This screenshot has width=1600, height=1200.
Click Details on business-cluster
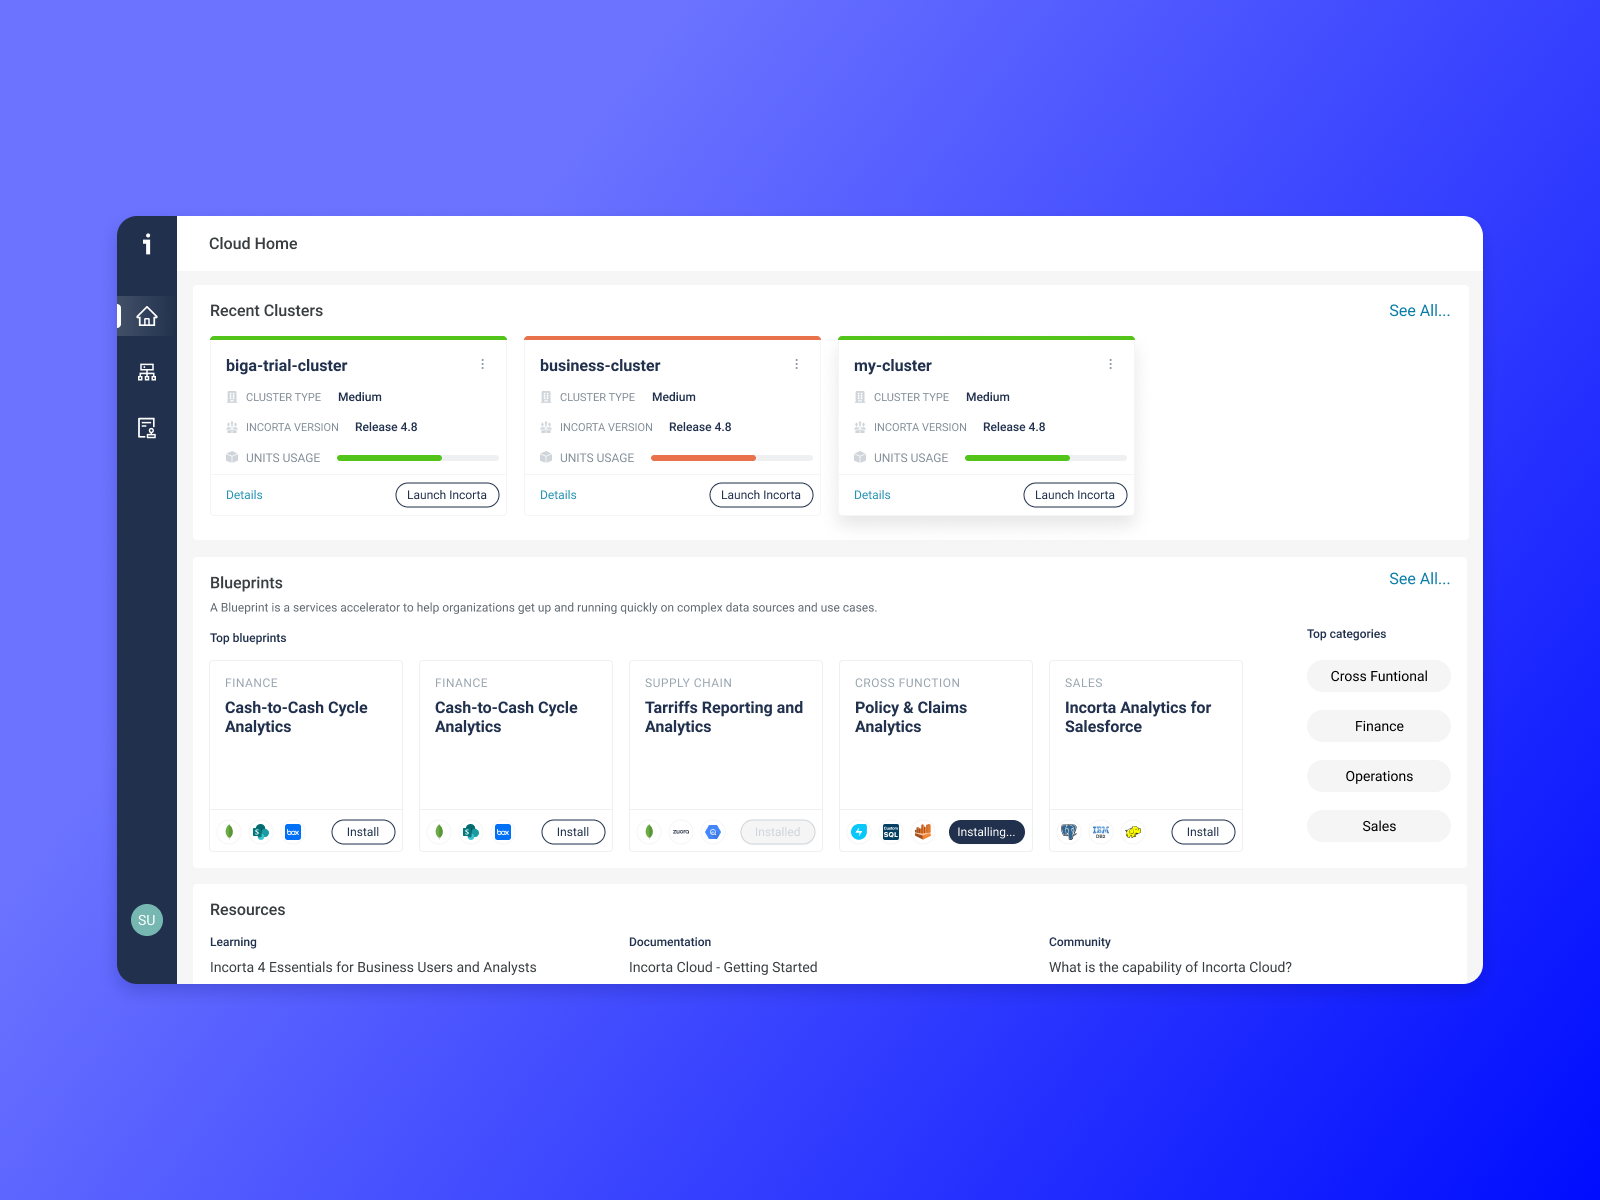(x=558, y=494)
